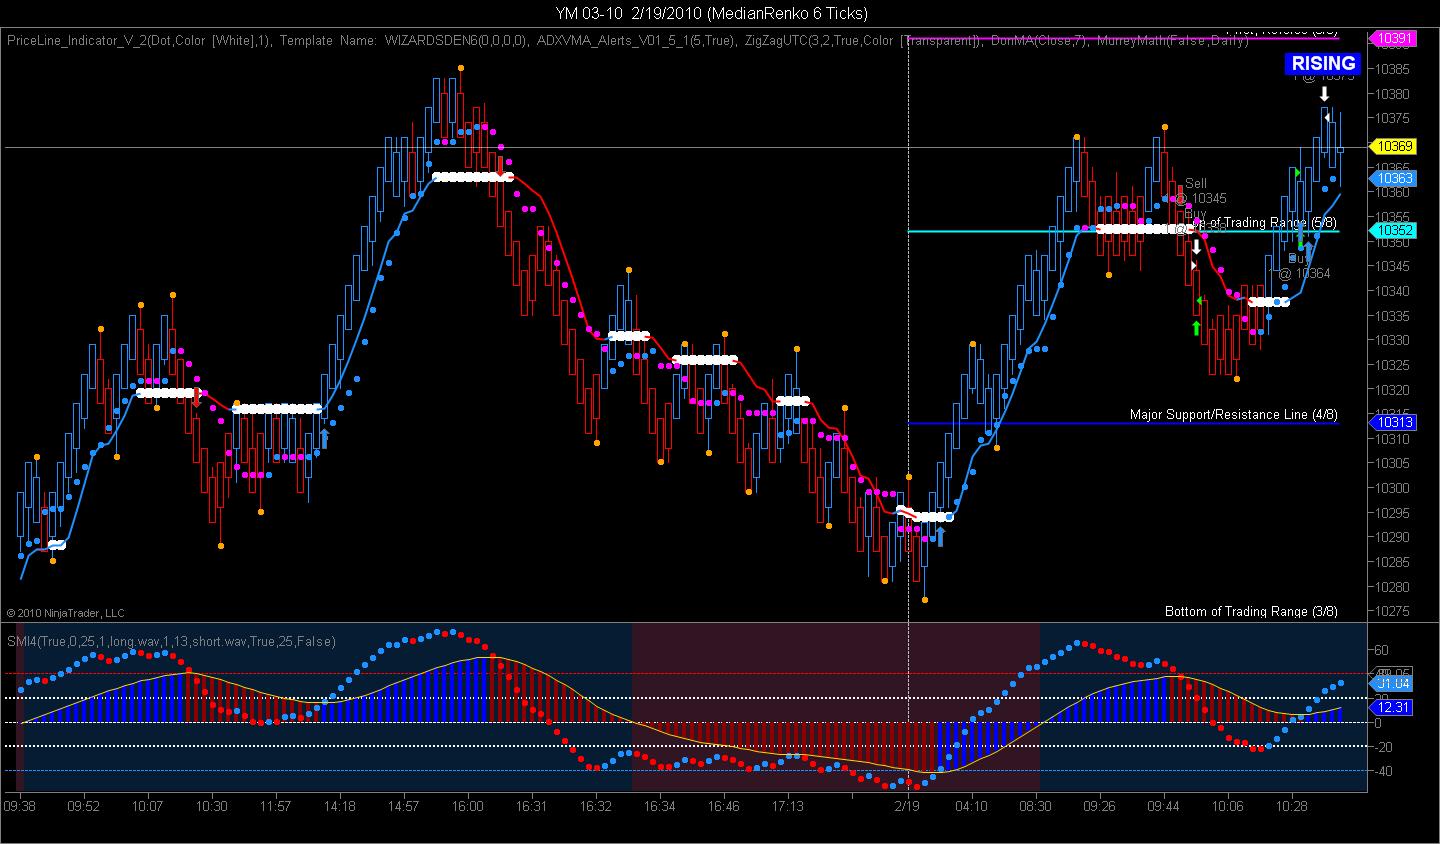The width and height of the screenshot is (1440, 844).
Task: Click the 16:31 time axis label
Action: (531, 806)
